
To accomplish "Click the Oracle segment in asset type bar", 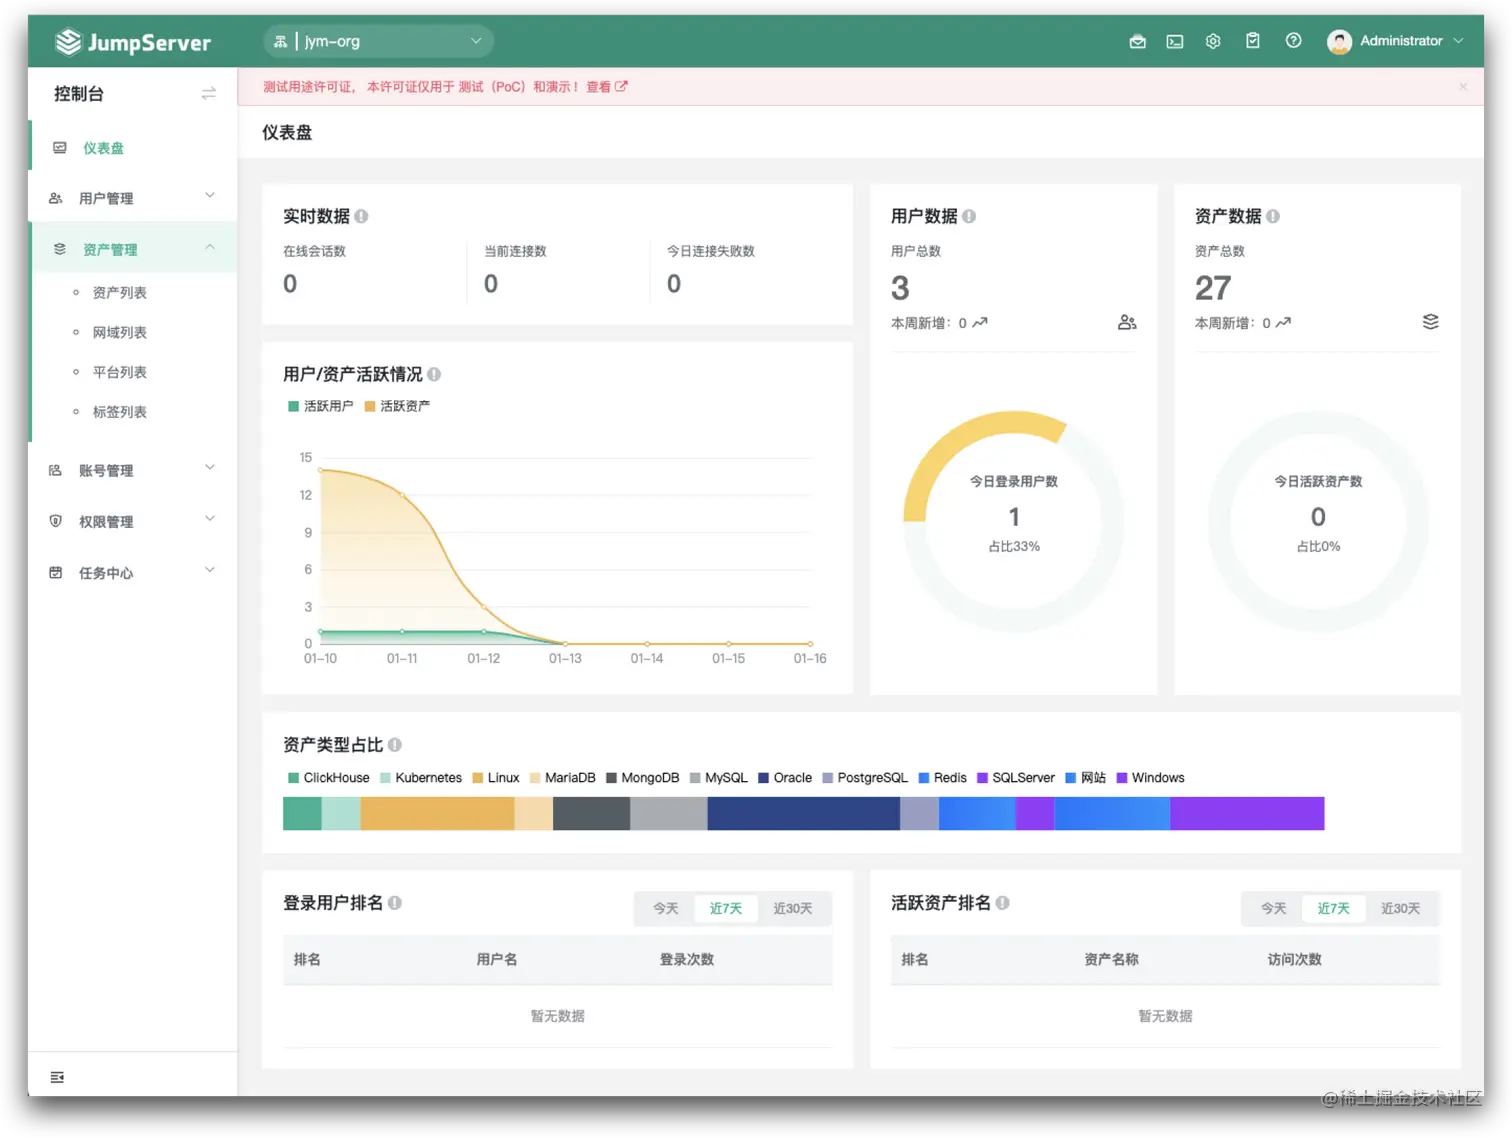I will coord(804,813).
